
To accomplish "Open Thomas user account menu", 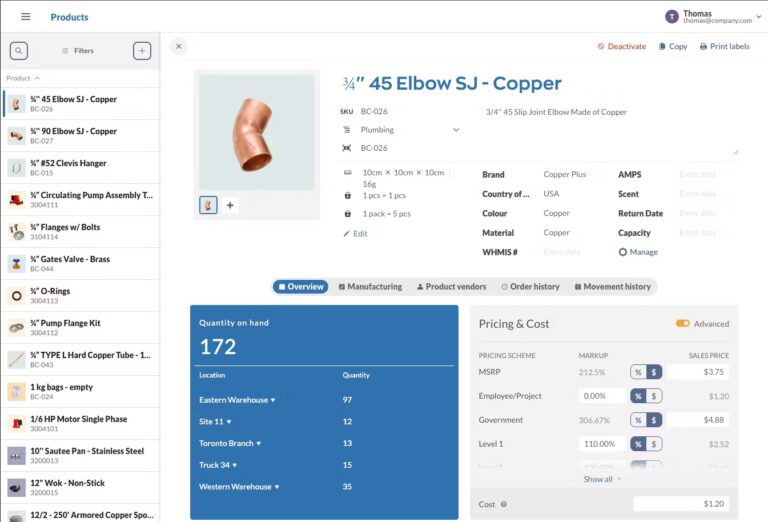I will coord(713,17).
